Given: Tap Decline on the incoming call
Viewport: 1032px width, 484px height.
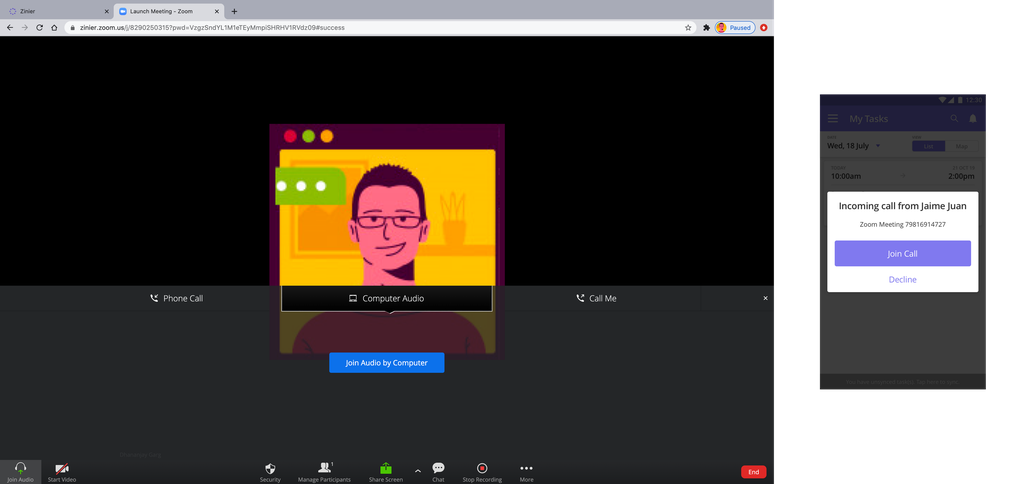Looking at the screenshot, I should [902, 279].
